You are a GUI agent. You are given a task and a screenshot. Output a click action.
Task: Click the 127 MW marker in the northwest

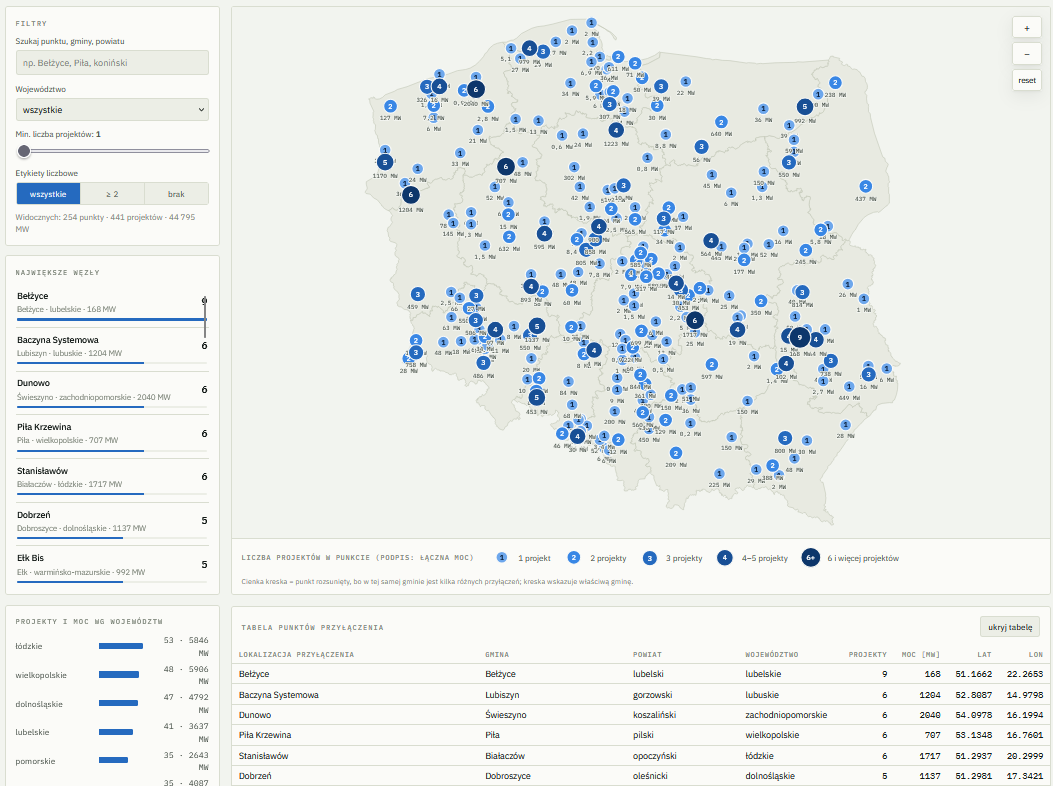[x=390, y=106]
